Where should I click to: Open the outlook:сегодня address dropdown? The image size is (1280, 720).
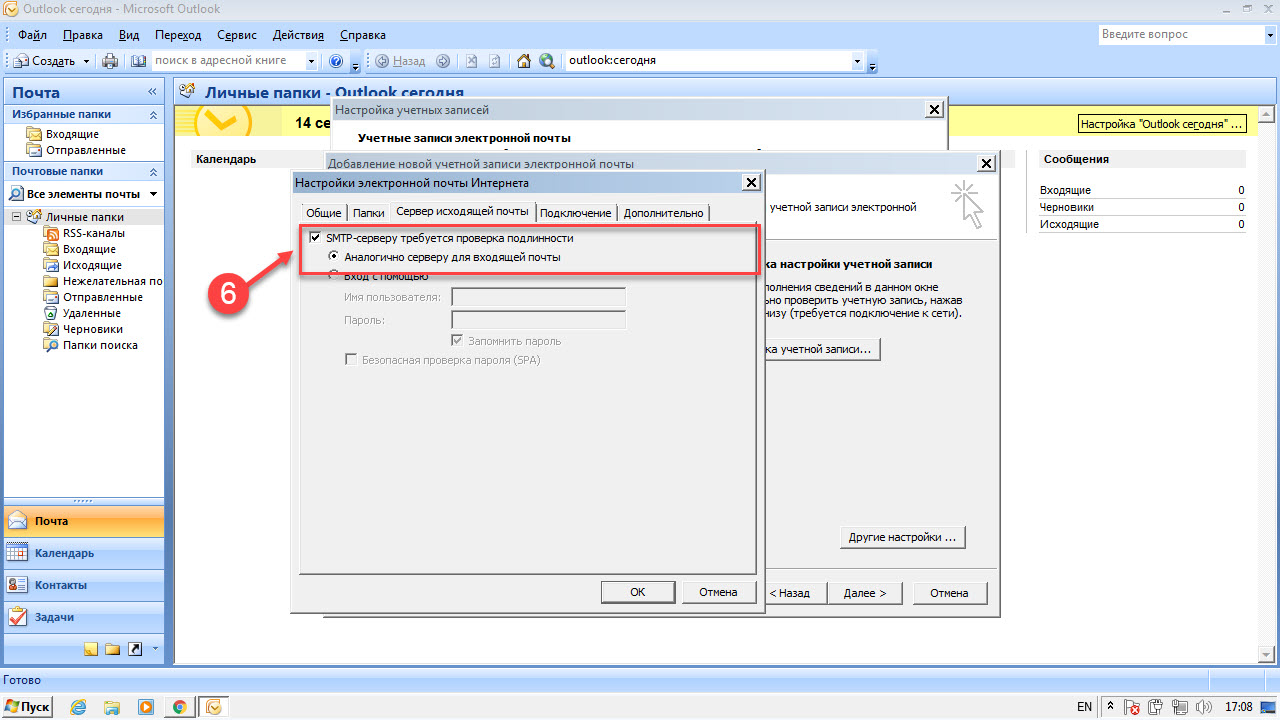pyautogui.click(x=857, y=61)
